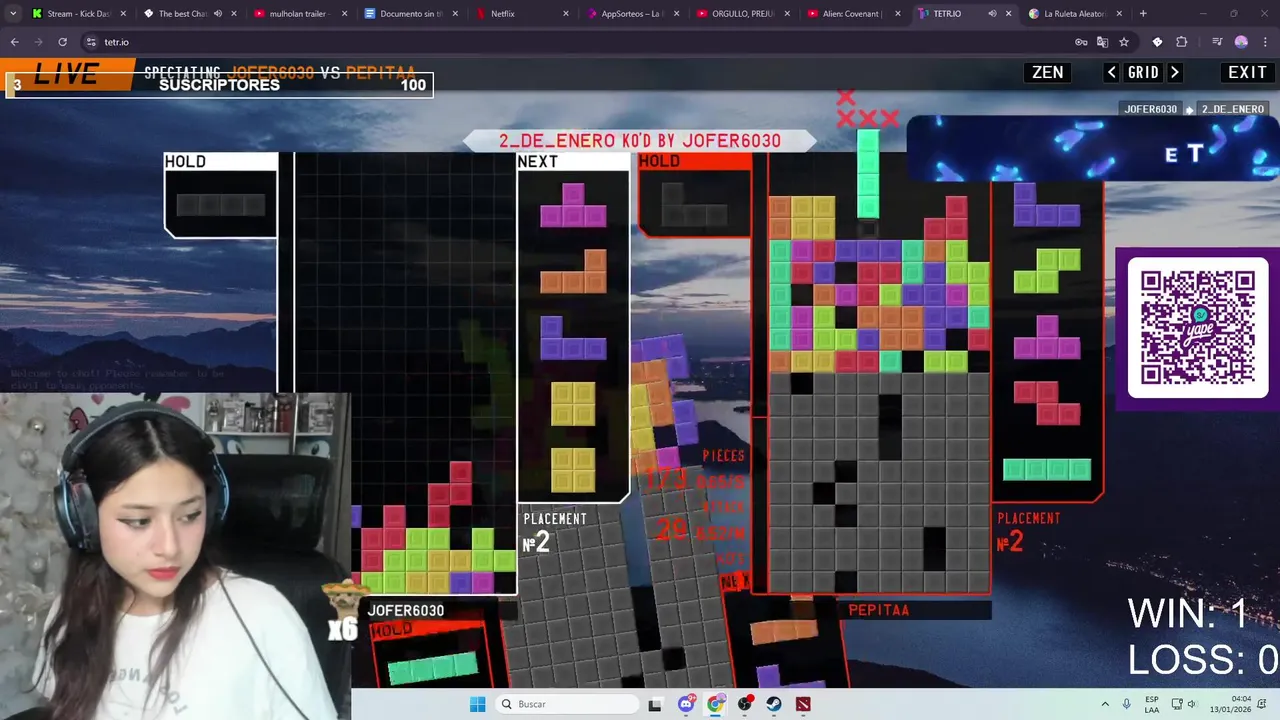Open the AppSorteos browser tab
Screen dimensions: 1280x720
tap(631, 14)
